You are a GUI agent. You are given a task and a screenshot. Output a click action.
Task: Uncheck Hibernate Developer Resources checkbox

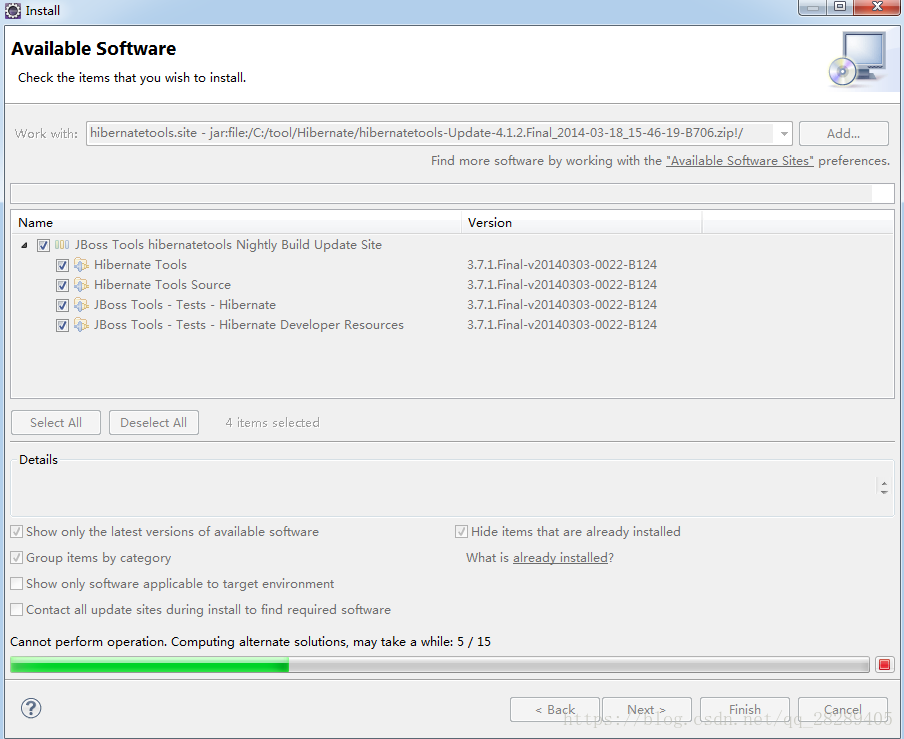click(x=62, y=325)
